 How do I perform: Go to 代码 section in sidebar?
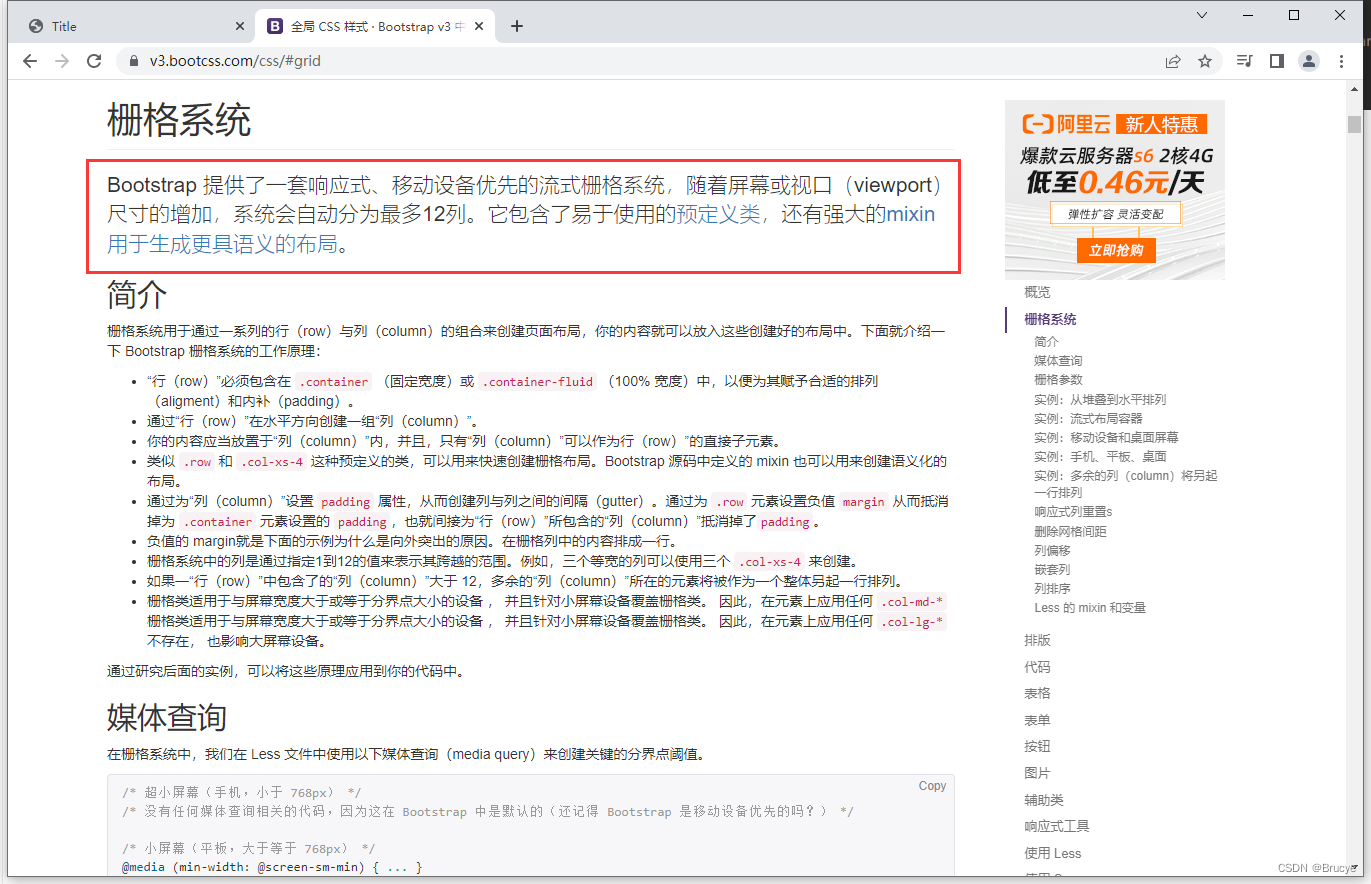[1037, 667]
